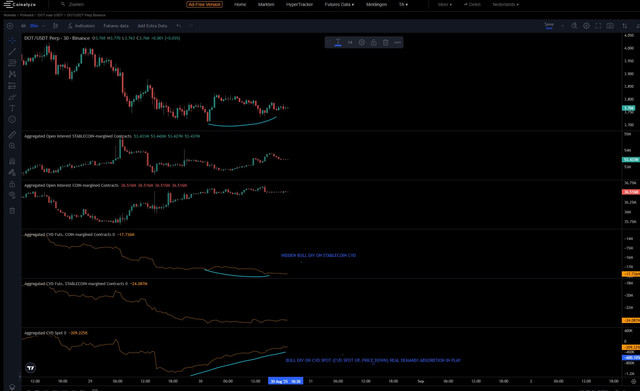Viewport: 640px width, 391px height.
Task: Click the current price label on price axis
Action: coord(629,108)
